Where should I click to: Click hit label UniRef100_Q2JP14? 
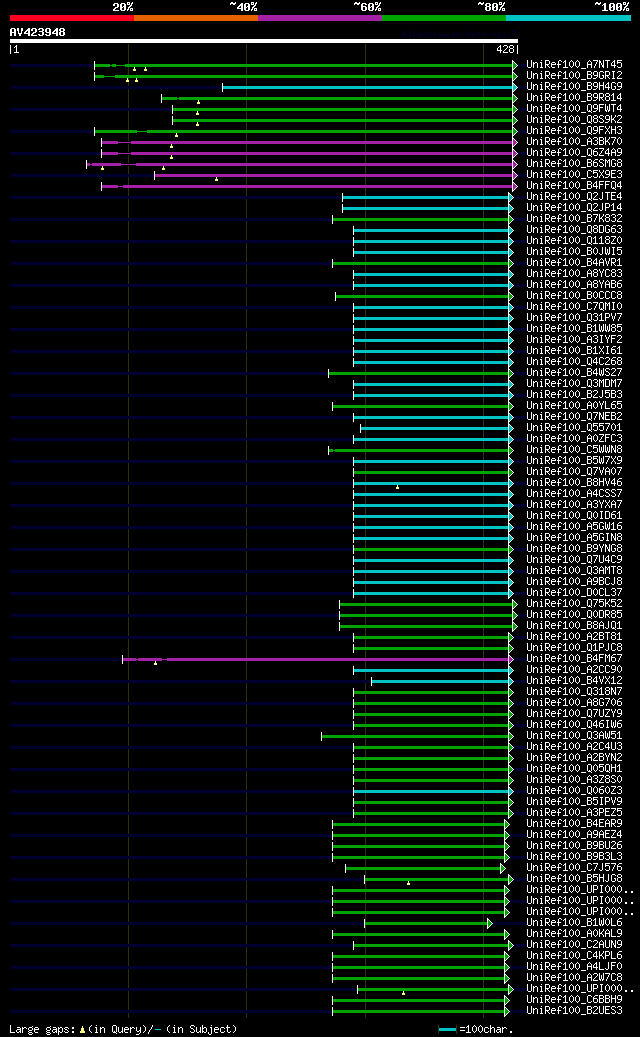tap(574, 208)
